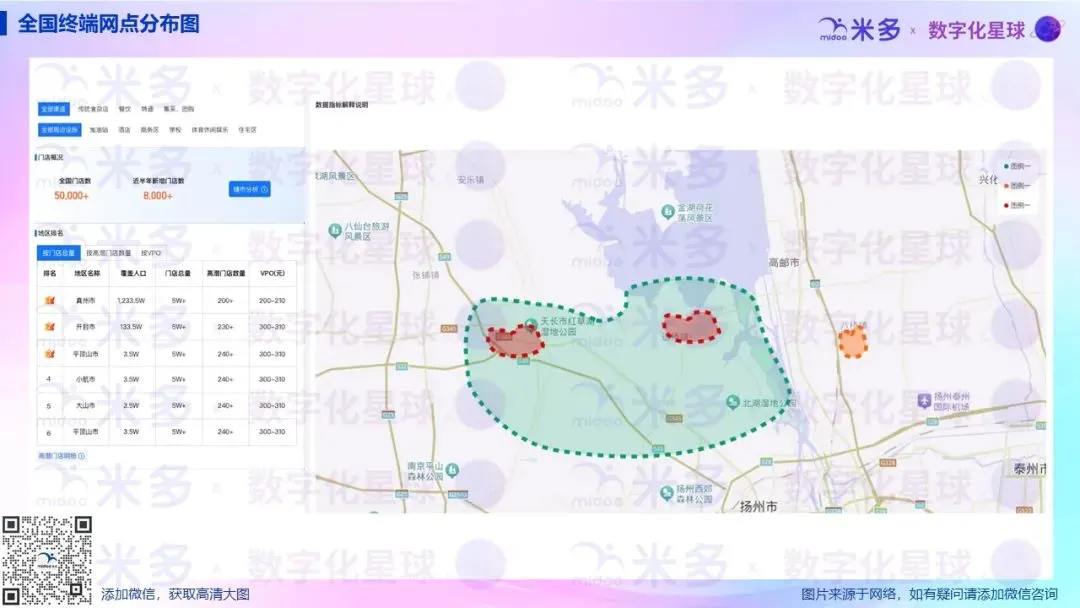Click the 排名 column header

point(50,273)
